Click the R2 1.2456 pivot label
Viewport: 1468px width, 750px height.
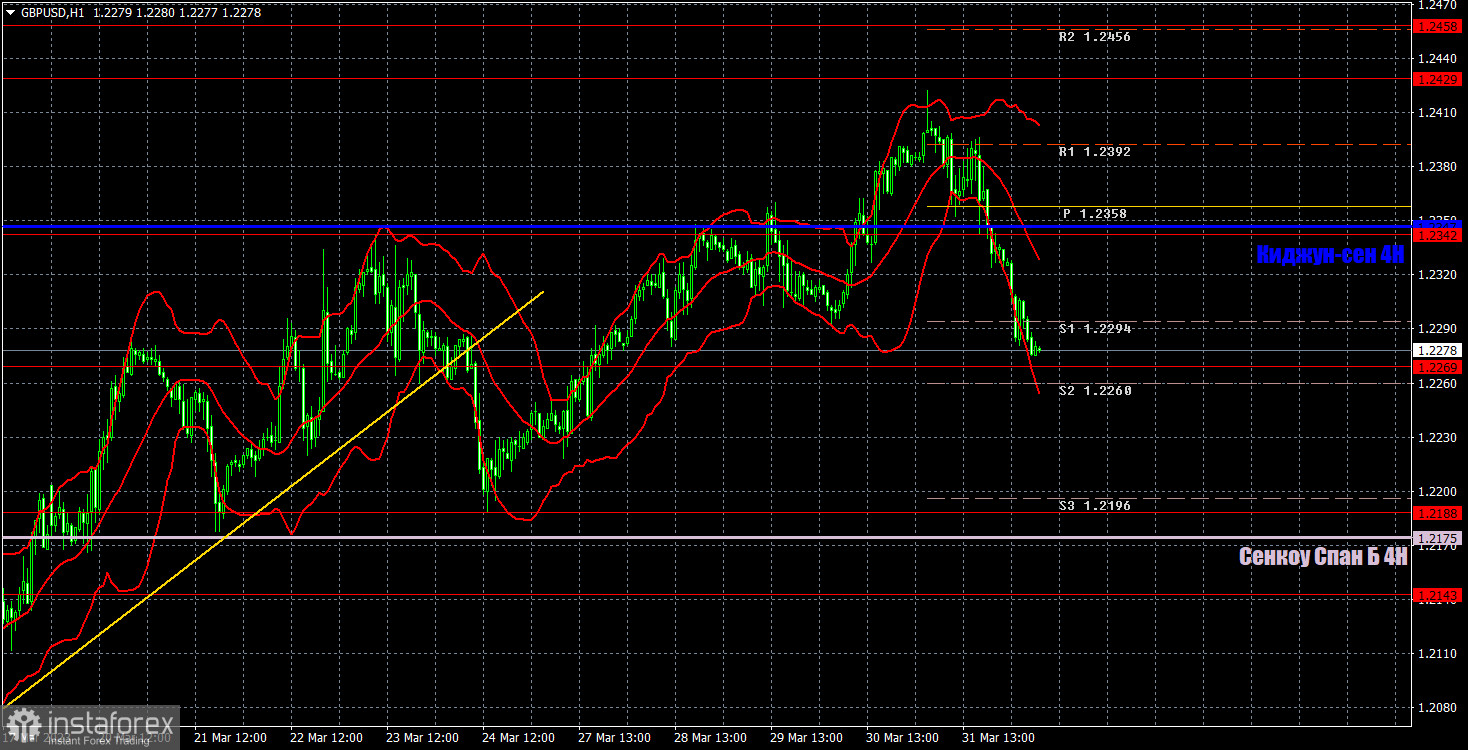(x=1094, y=36)
